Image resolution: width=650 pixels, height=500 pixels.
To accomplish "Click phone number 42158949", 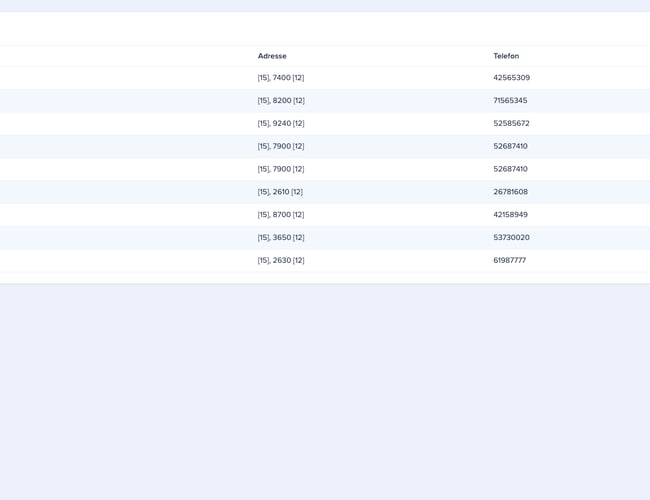I will [x=510, y=215].
